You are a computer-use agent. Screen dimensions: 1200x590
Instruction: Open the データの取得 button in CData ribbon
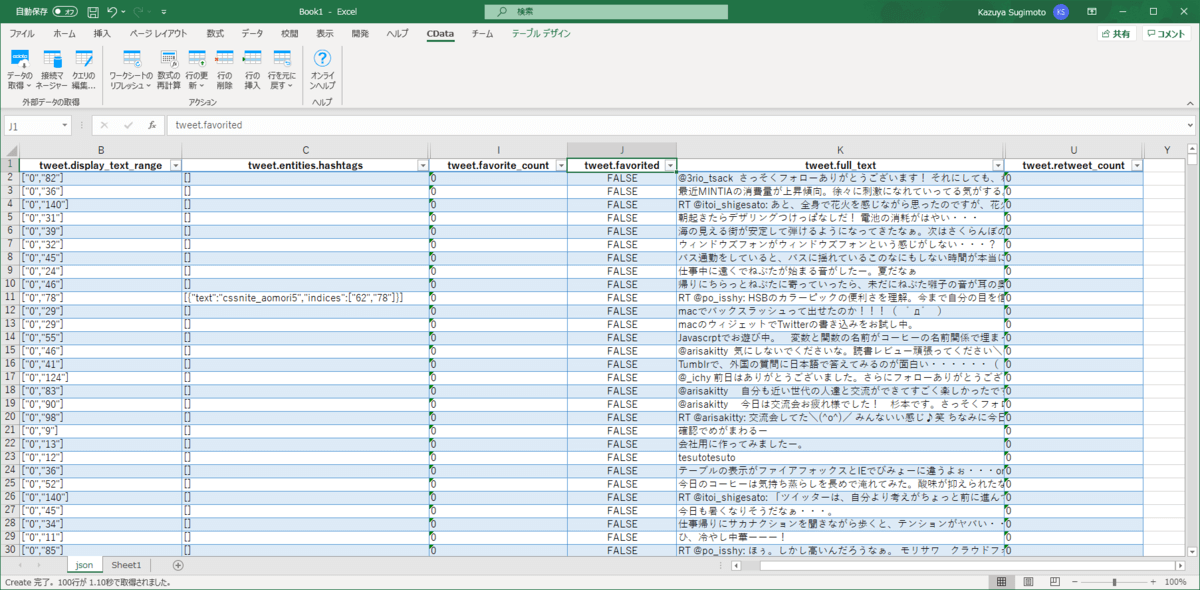(x=19, y=68)
